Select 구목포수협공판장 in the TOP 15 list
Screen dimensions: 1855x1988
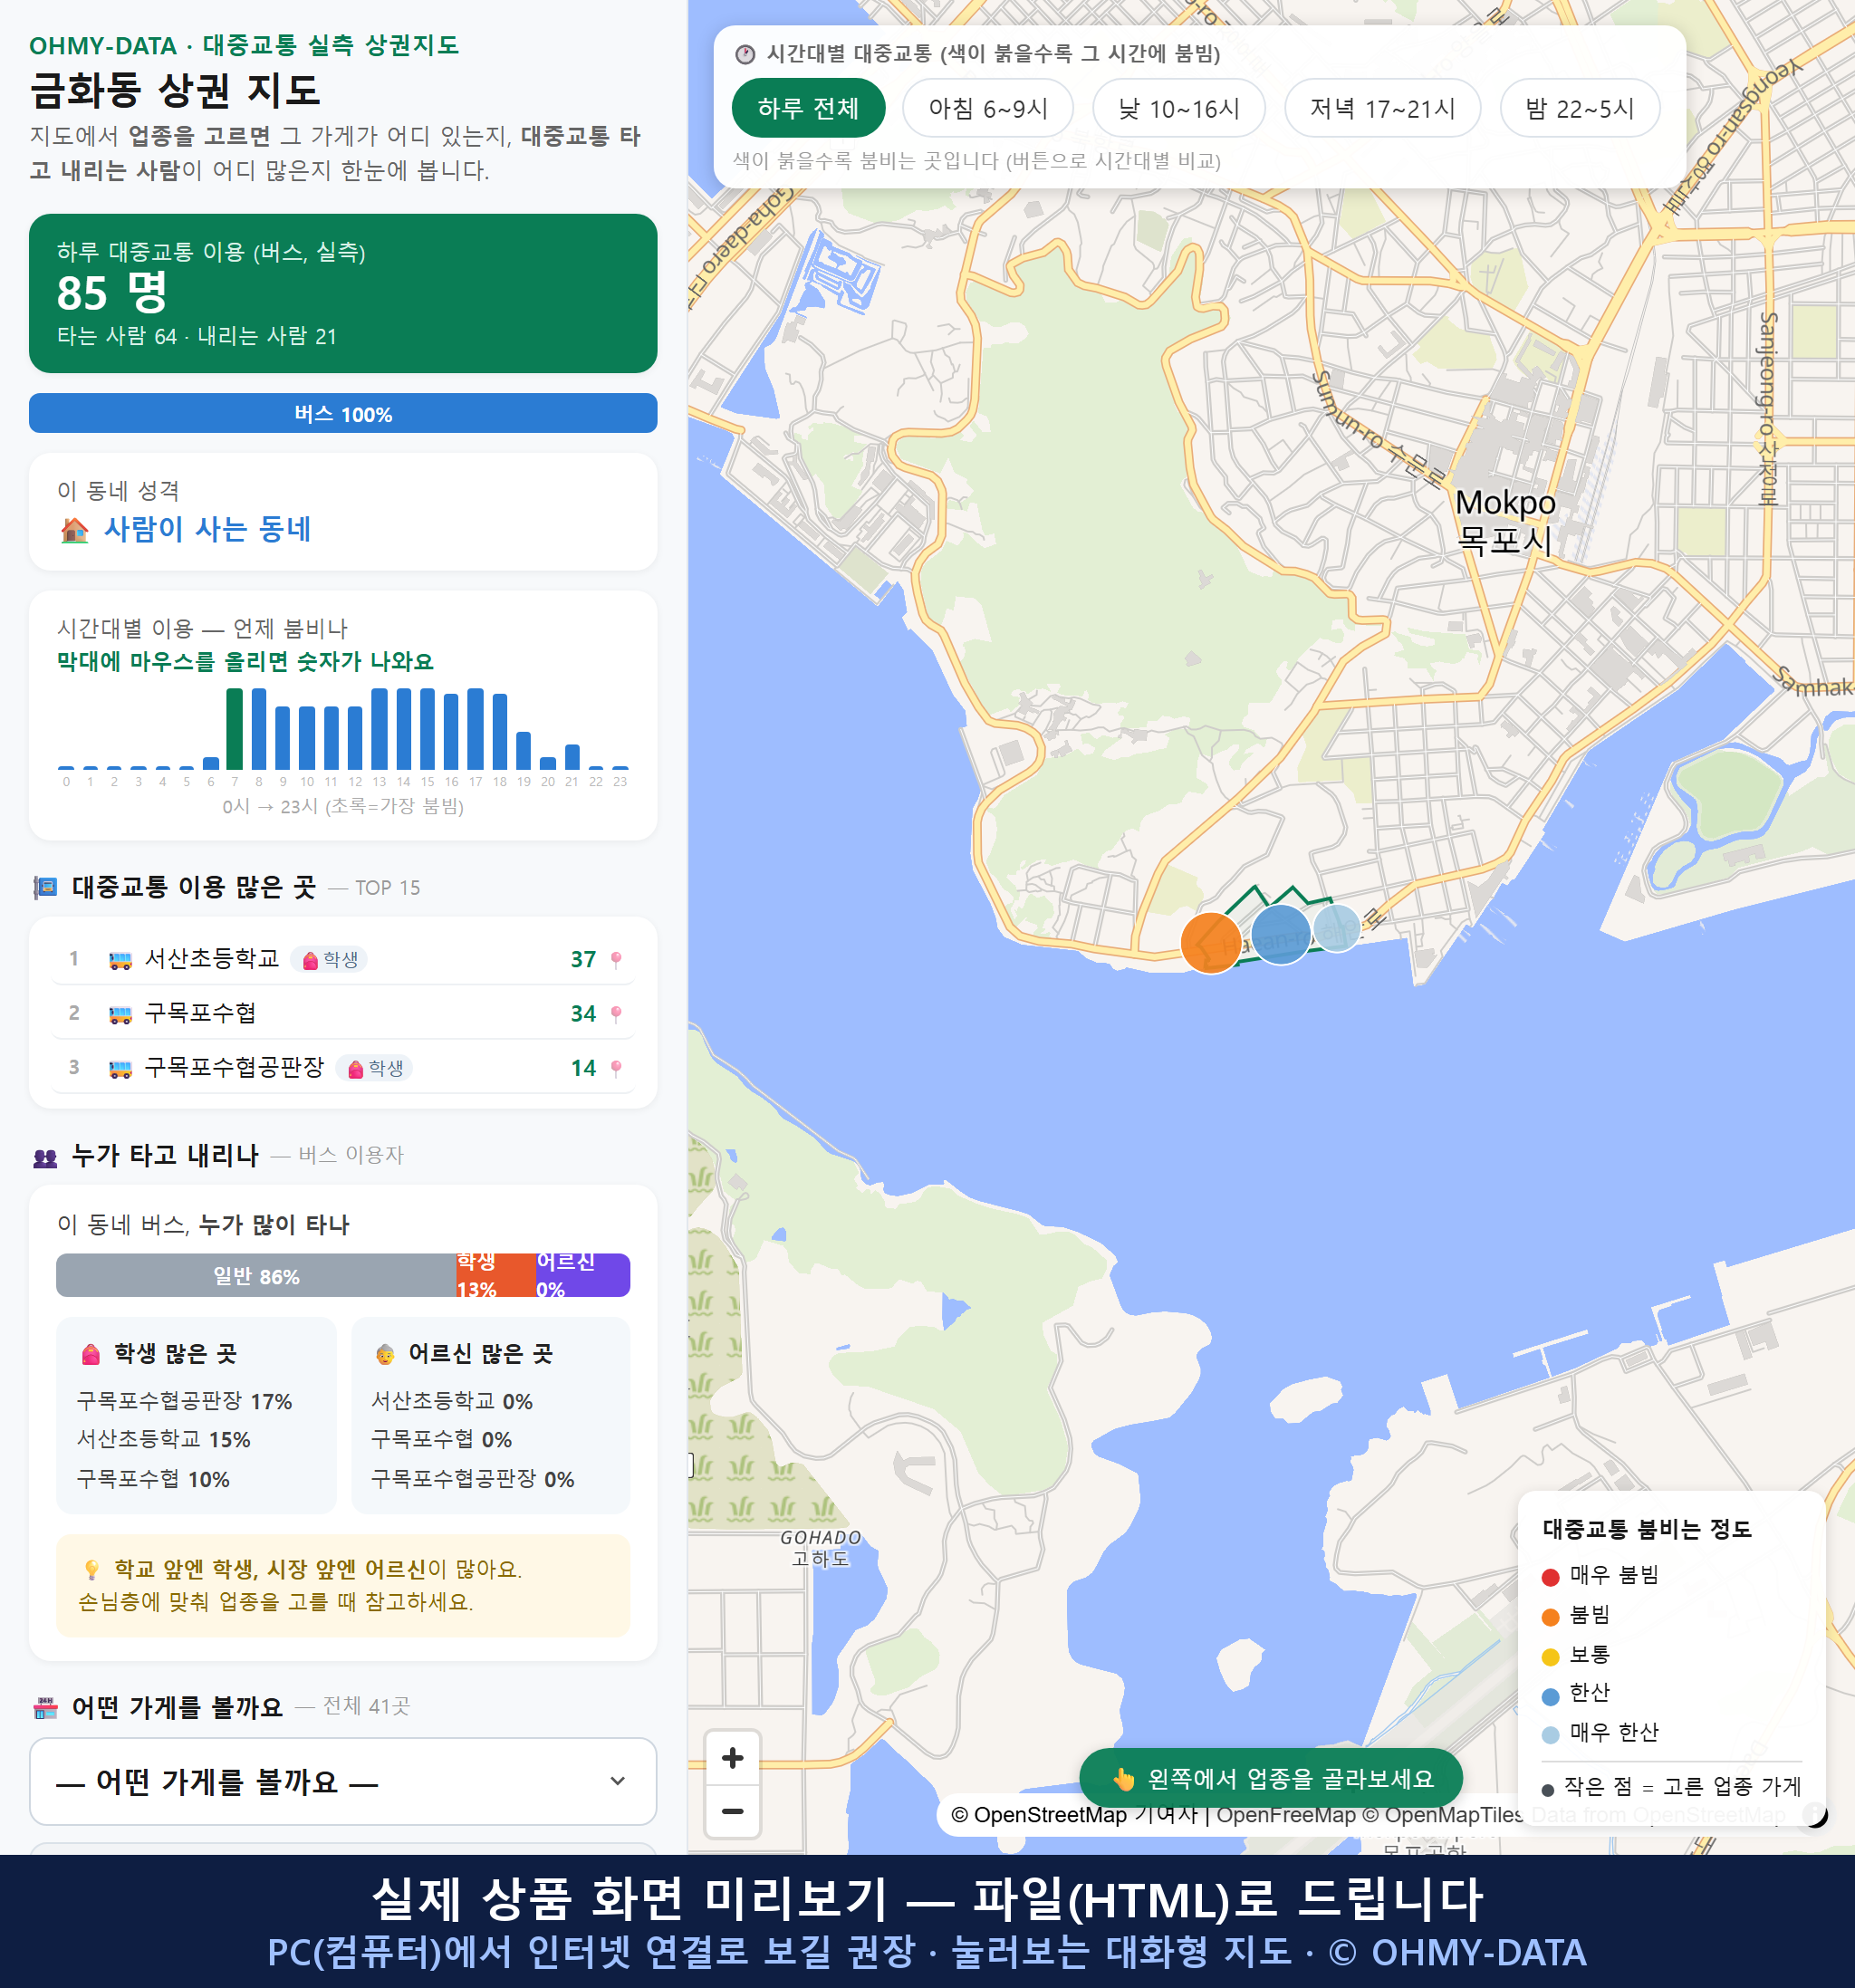tap(343, 1067)
